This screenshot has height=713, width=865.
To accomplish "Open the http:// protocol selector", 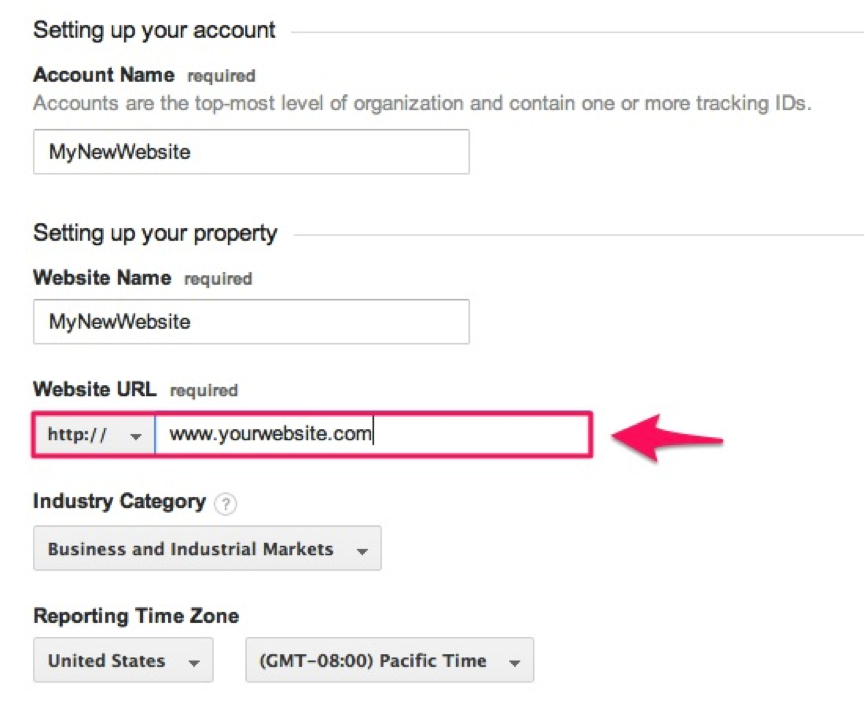I will 95,435.
